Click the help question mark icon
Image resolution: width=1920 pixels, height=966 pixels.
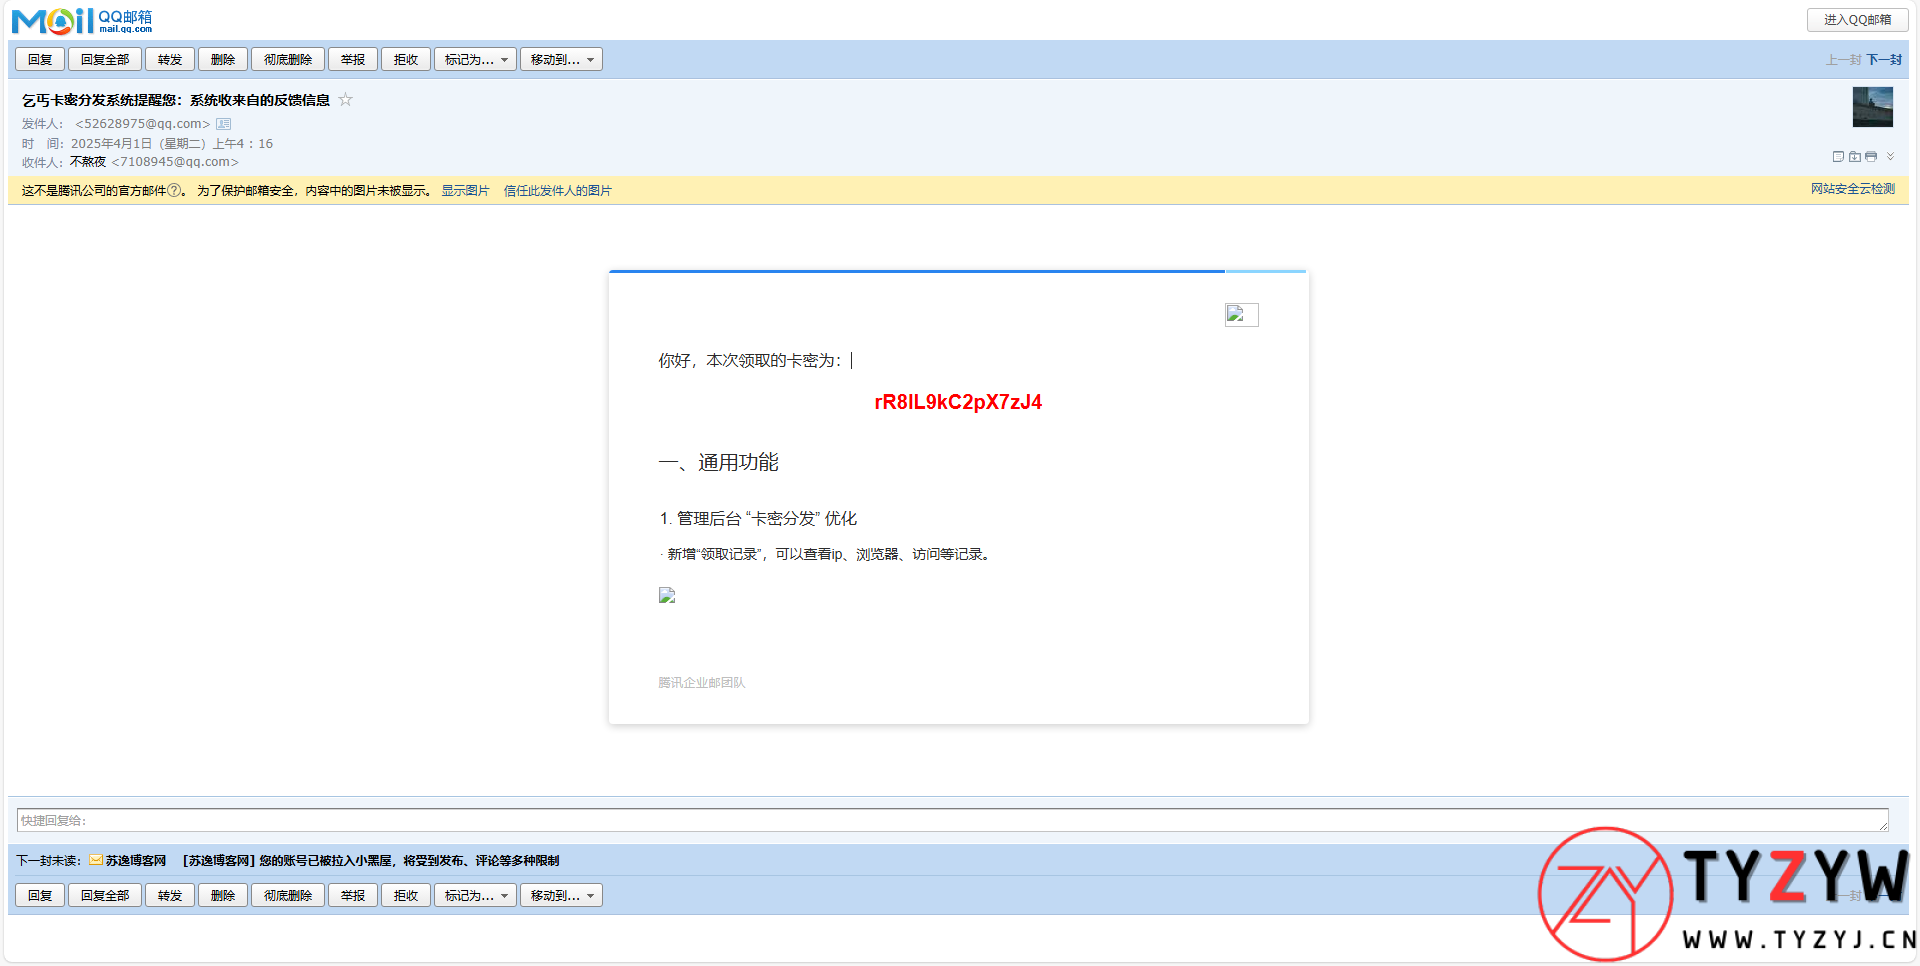174,190
